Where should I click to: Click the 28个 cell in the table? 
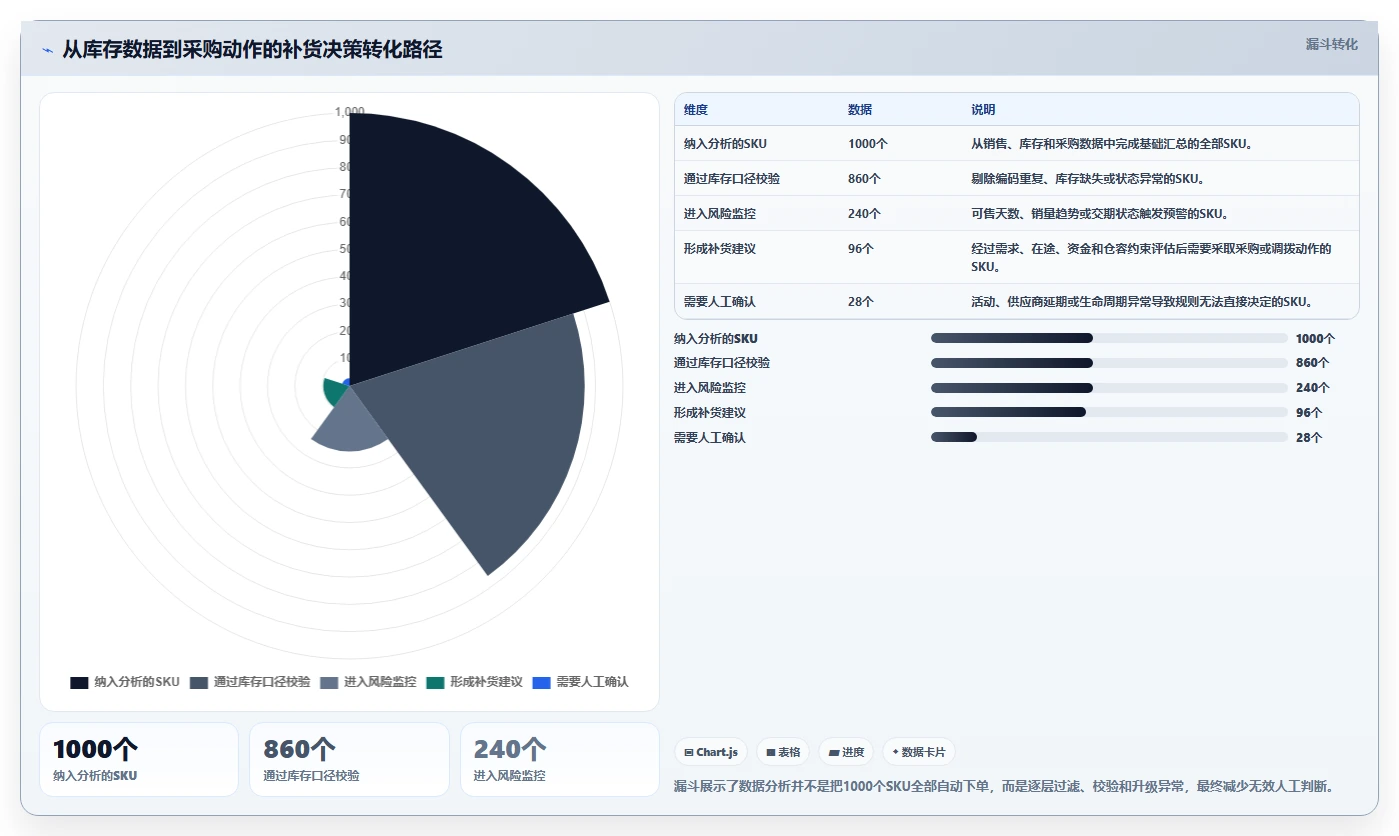pyautogui.click(x=861, y=301)
